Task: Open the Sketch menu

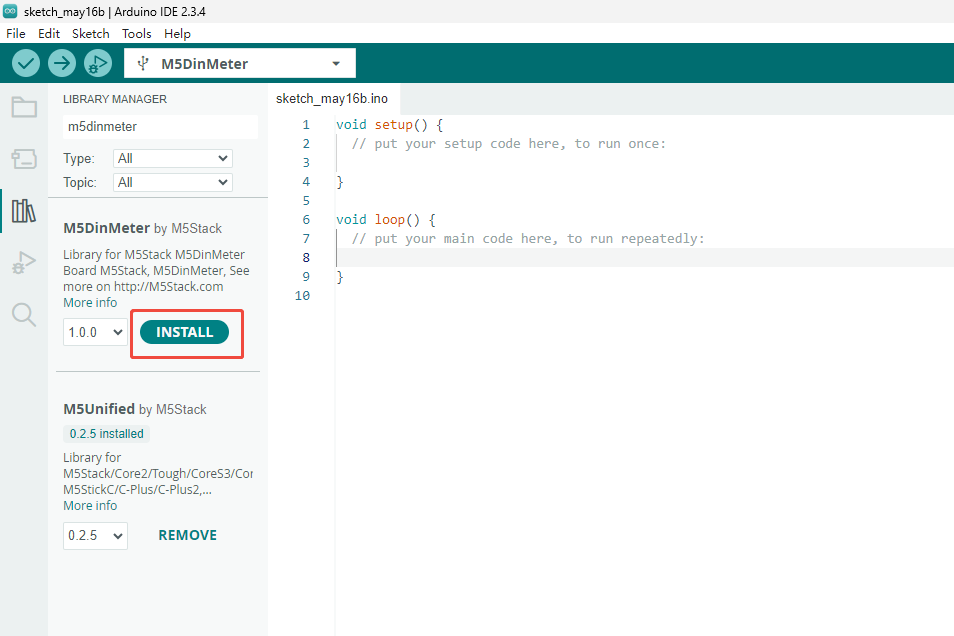Action: [x=91, y=33]
